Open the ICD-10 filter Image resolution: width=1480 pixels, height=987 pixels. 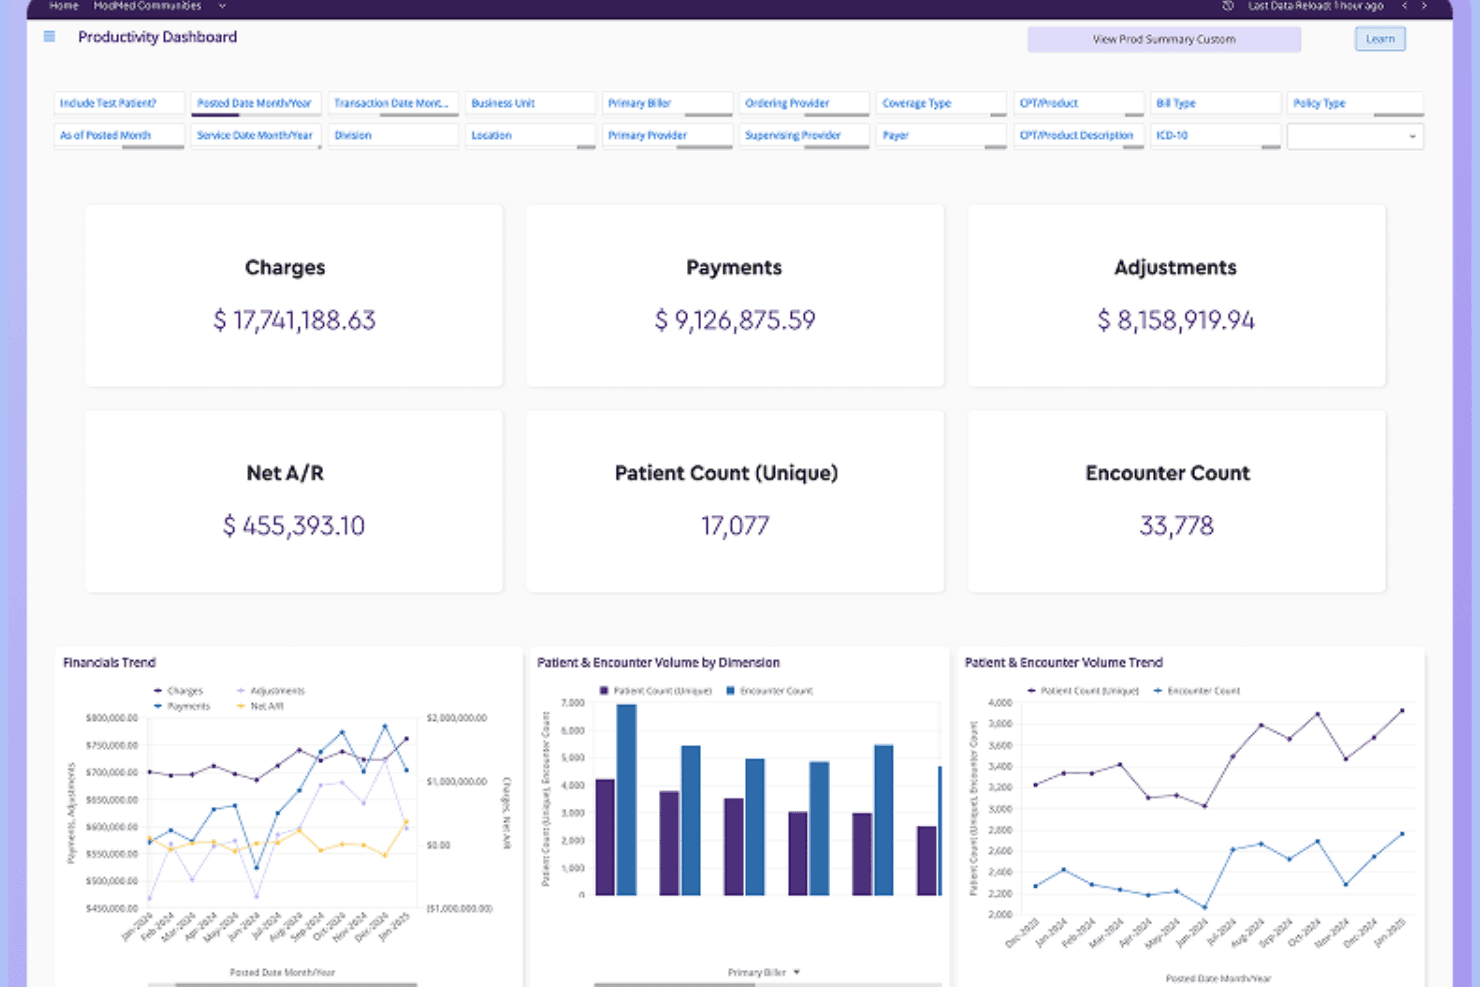[1215, 136]
